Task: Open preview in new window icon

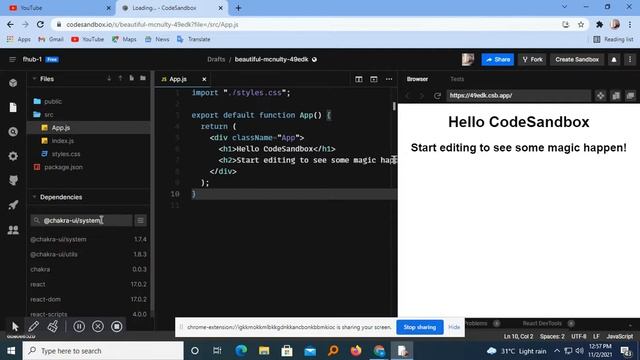Action: point(631,96)
